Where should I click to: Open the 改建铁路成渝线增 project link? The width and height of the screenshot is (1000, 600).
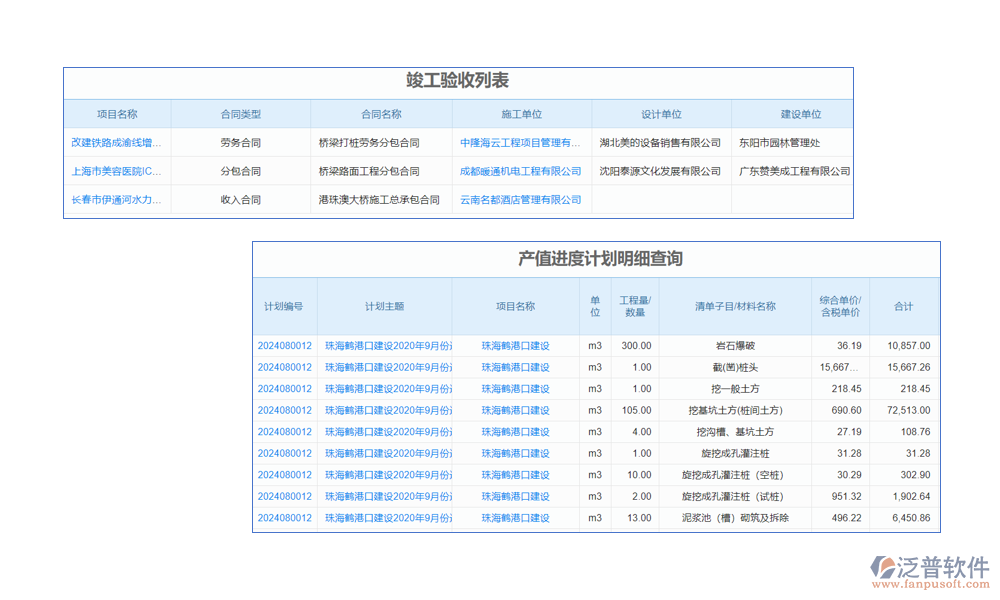[116, 143]
